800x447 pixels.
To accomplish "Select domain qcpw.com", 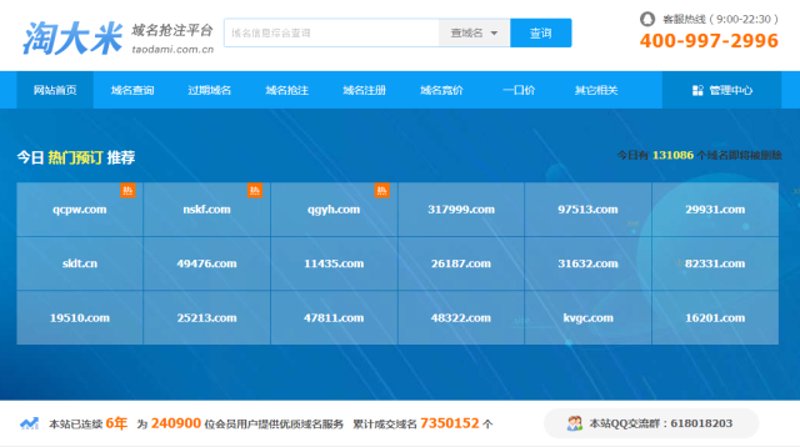I will pos(80,209).
